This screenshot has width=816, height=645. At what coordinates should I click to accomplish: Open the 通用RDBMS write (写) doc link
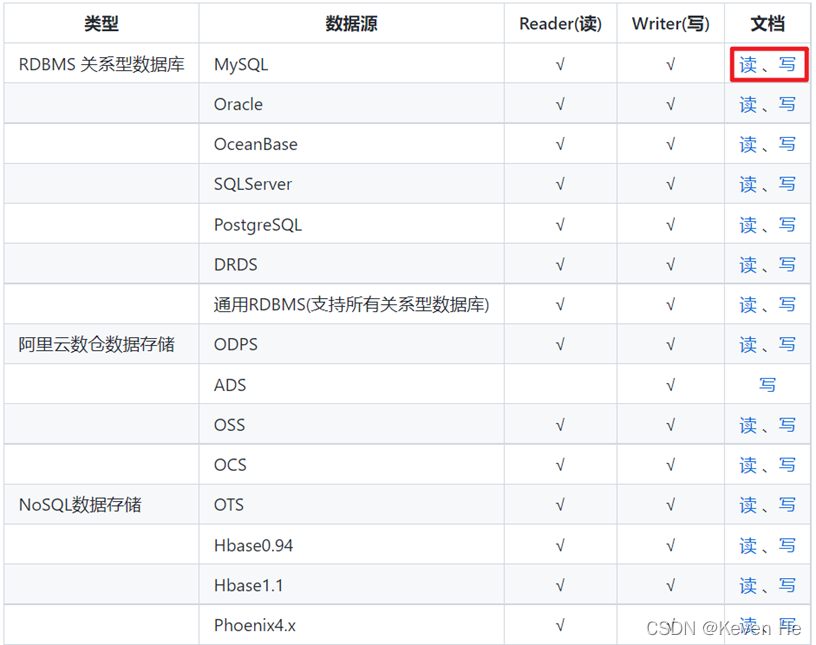click(x=787, y=305)
